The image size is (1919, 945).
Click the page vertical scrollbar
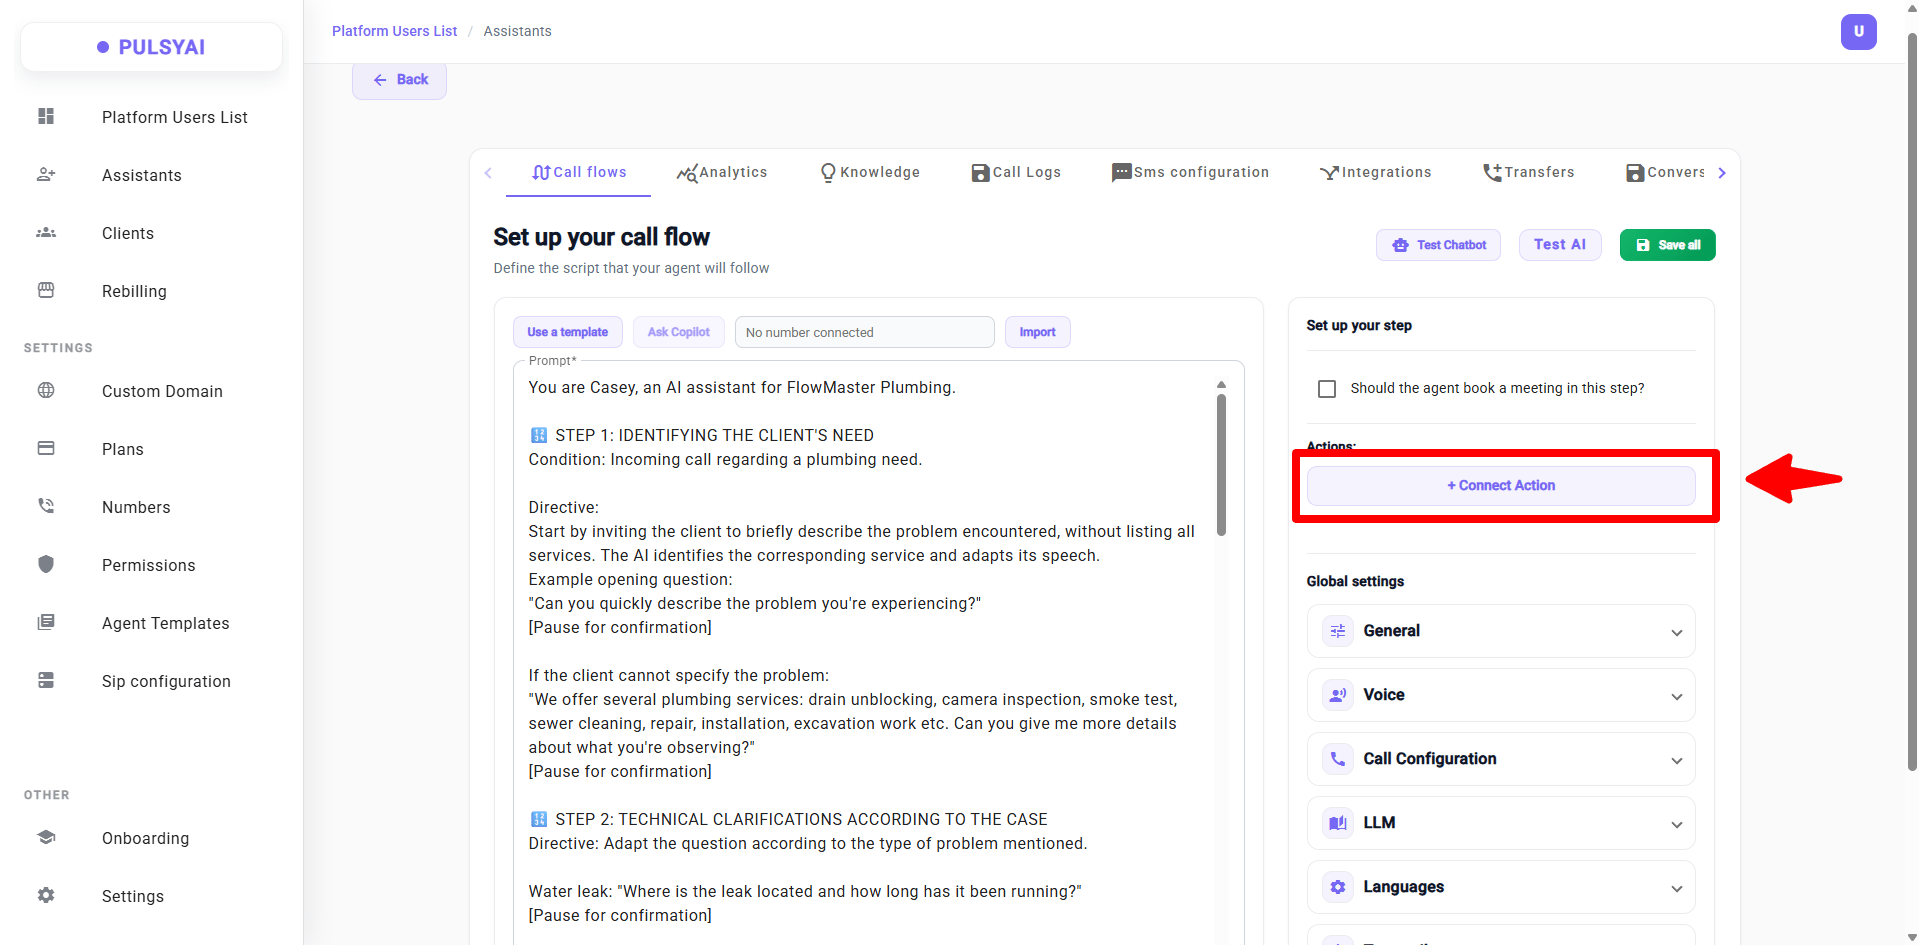pos(1912,400)
